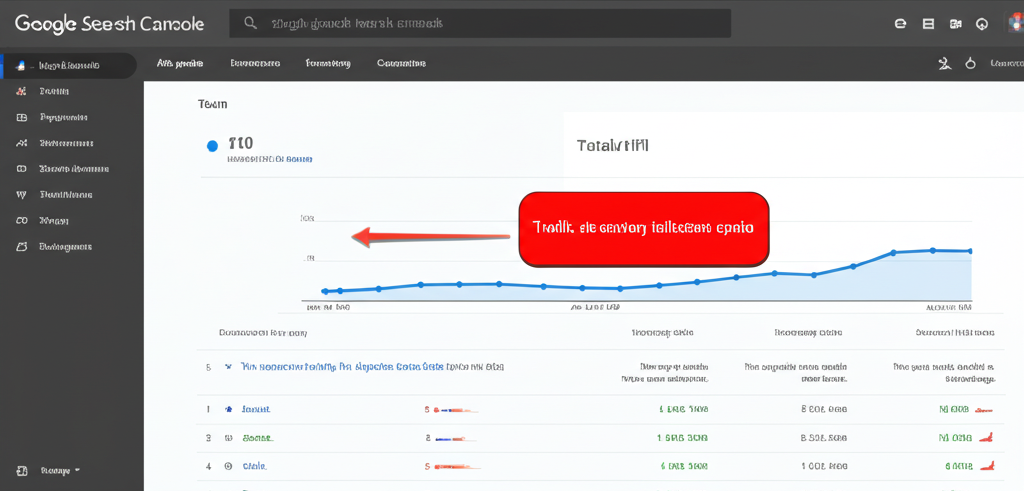This screenshot has height=491, width=1024.
Task: Open the text menu at far right of tab bar
Action: coord(1005,64)
